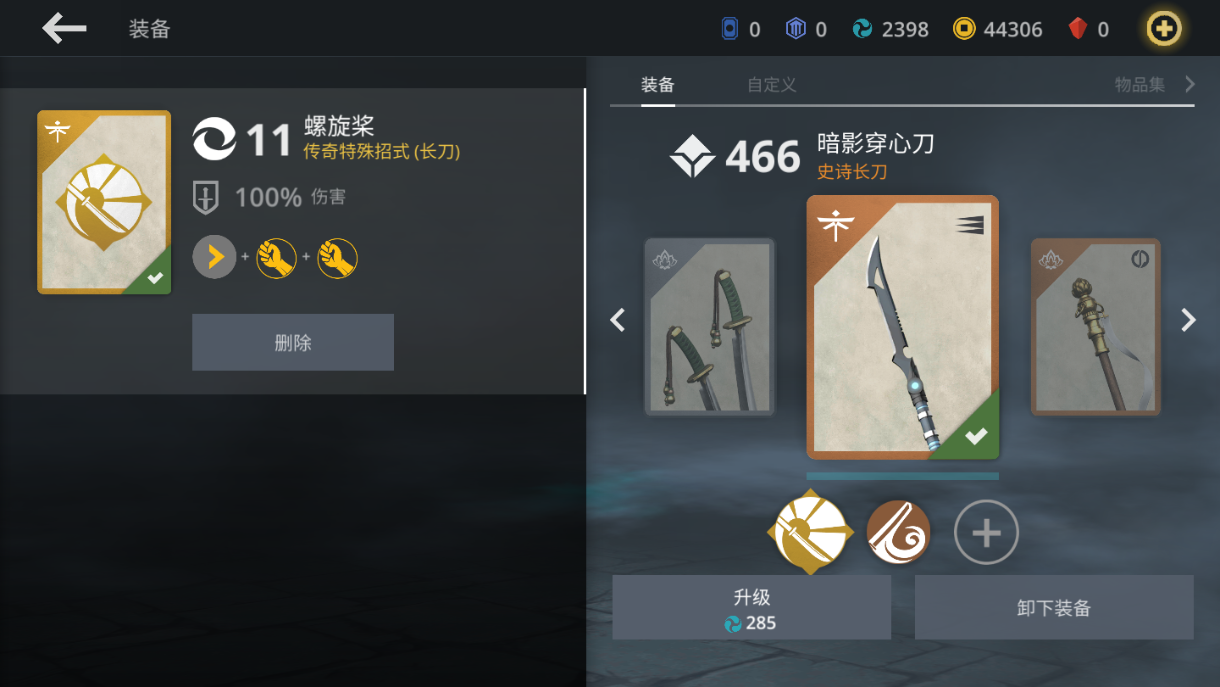Show the previous weapon with left chevron

point(618,320)
